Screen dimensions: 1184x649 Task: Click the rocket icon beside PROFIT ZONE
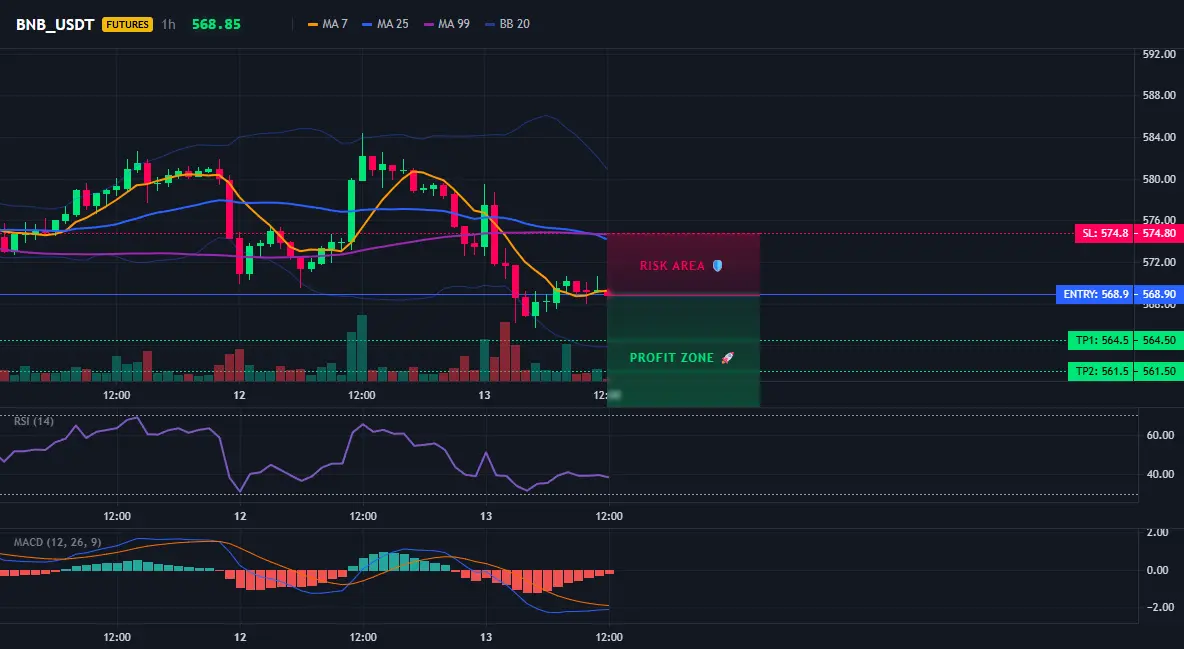(727, 357)
